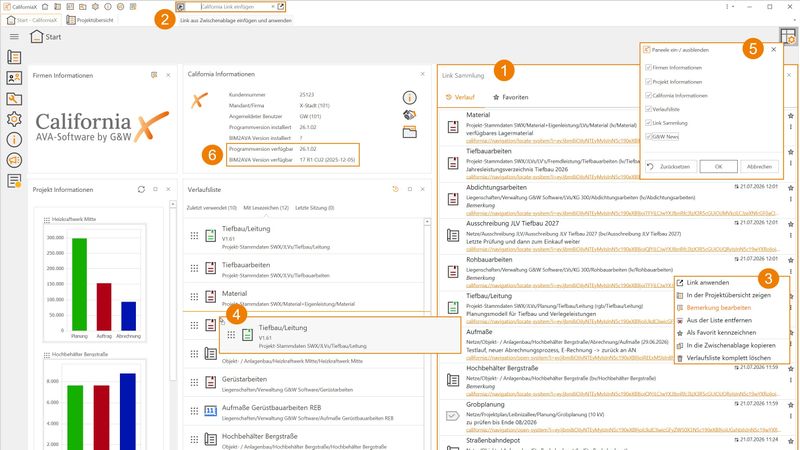Open more options for Material link

pos(790,127)
